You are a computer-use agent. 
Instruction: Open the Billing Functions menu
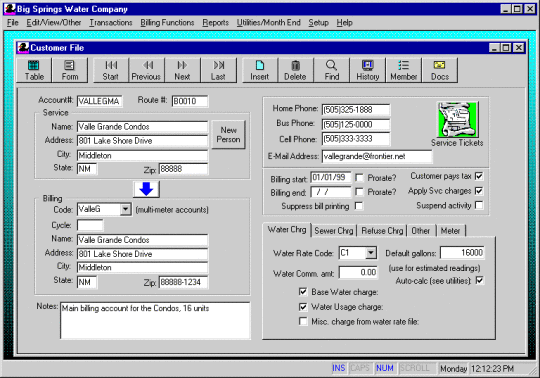pyautogui.click(x=167, y=23)
